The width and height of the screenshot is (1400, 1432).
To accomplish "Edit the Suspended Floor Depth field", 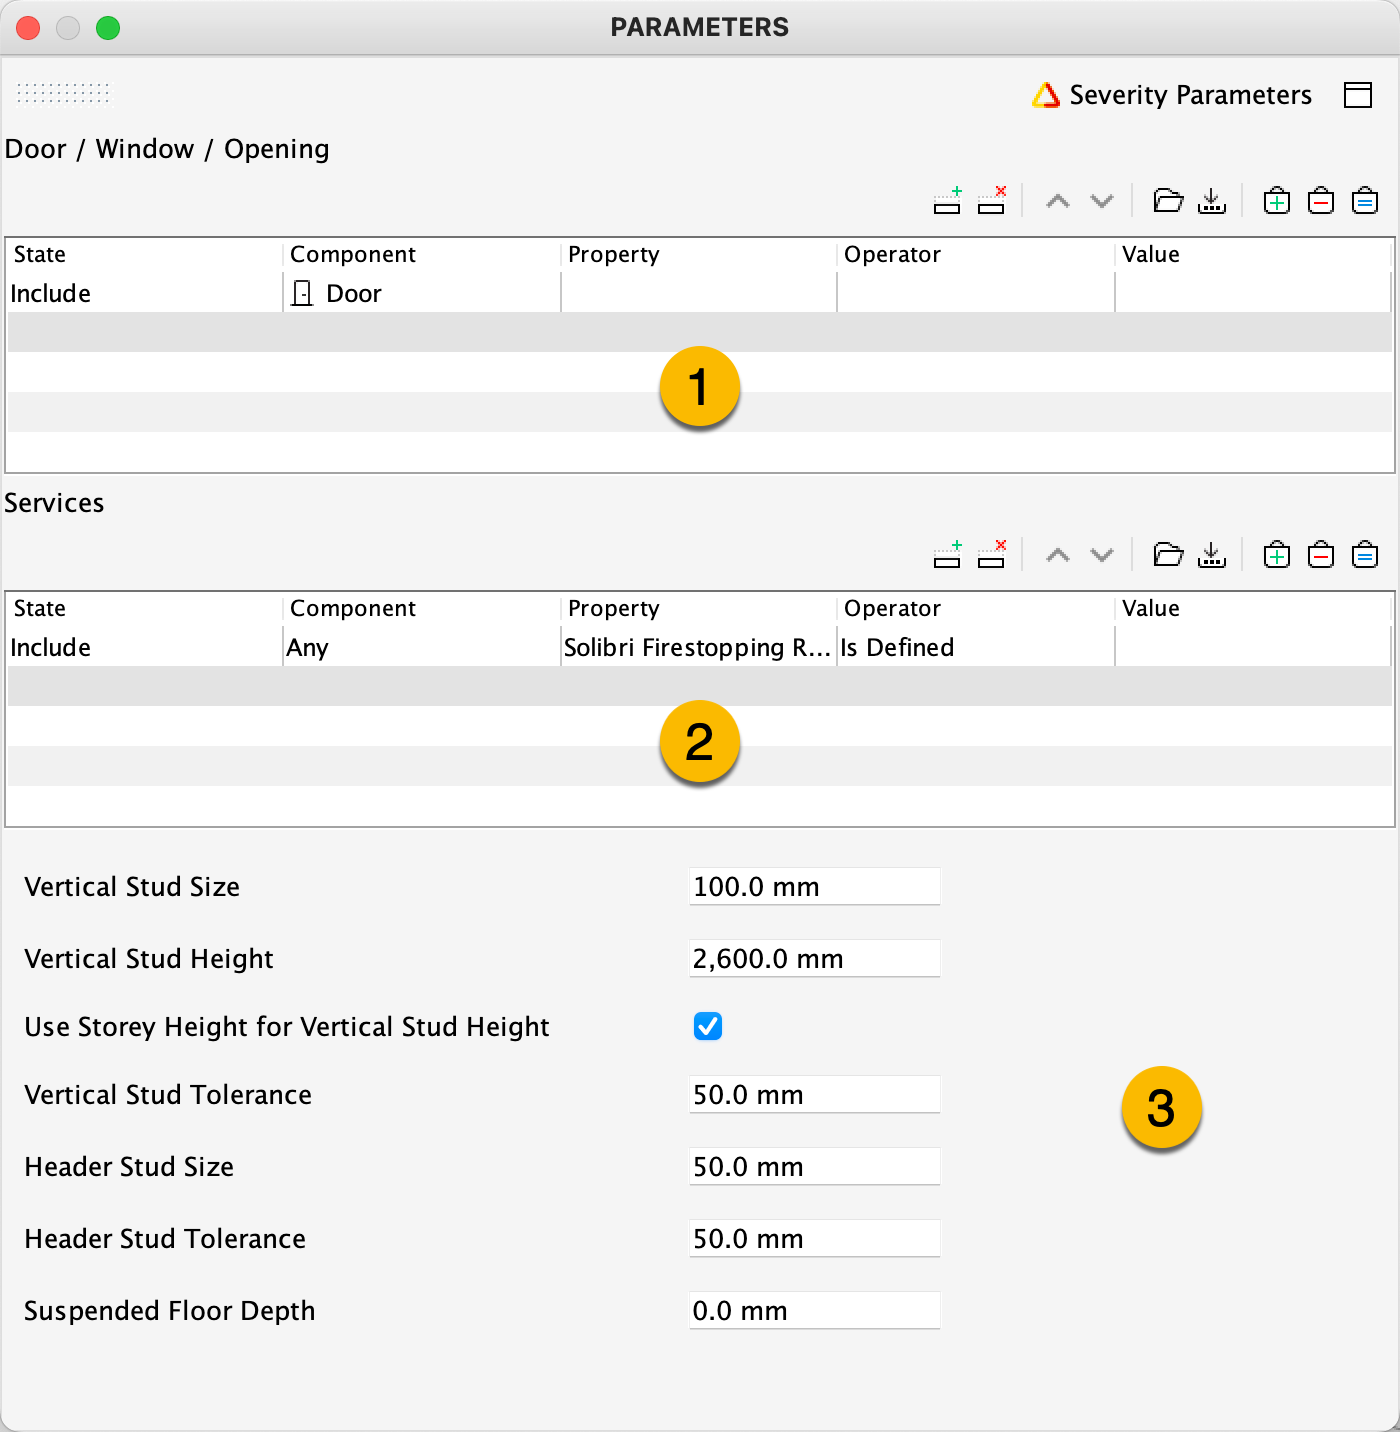I will (x=814, y=1310).
